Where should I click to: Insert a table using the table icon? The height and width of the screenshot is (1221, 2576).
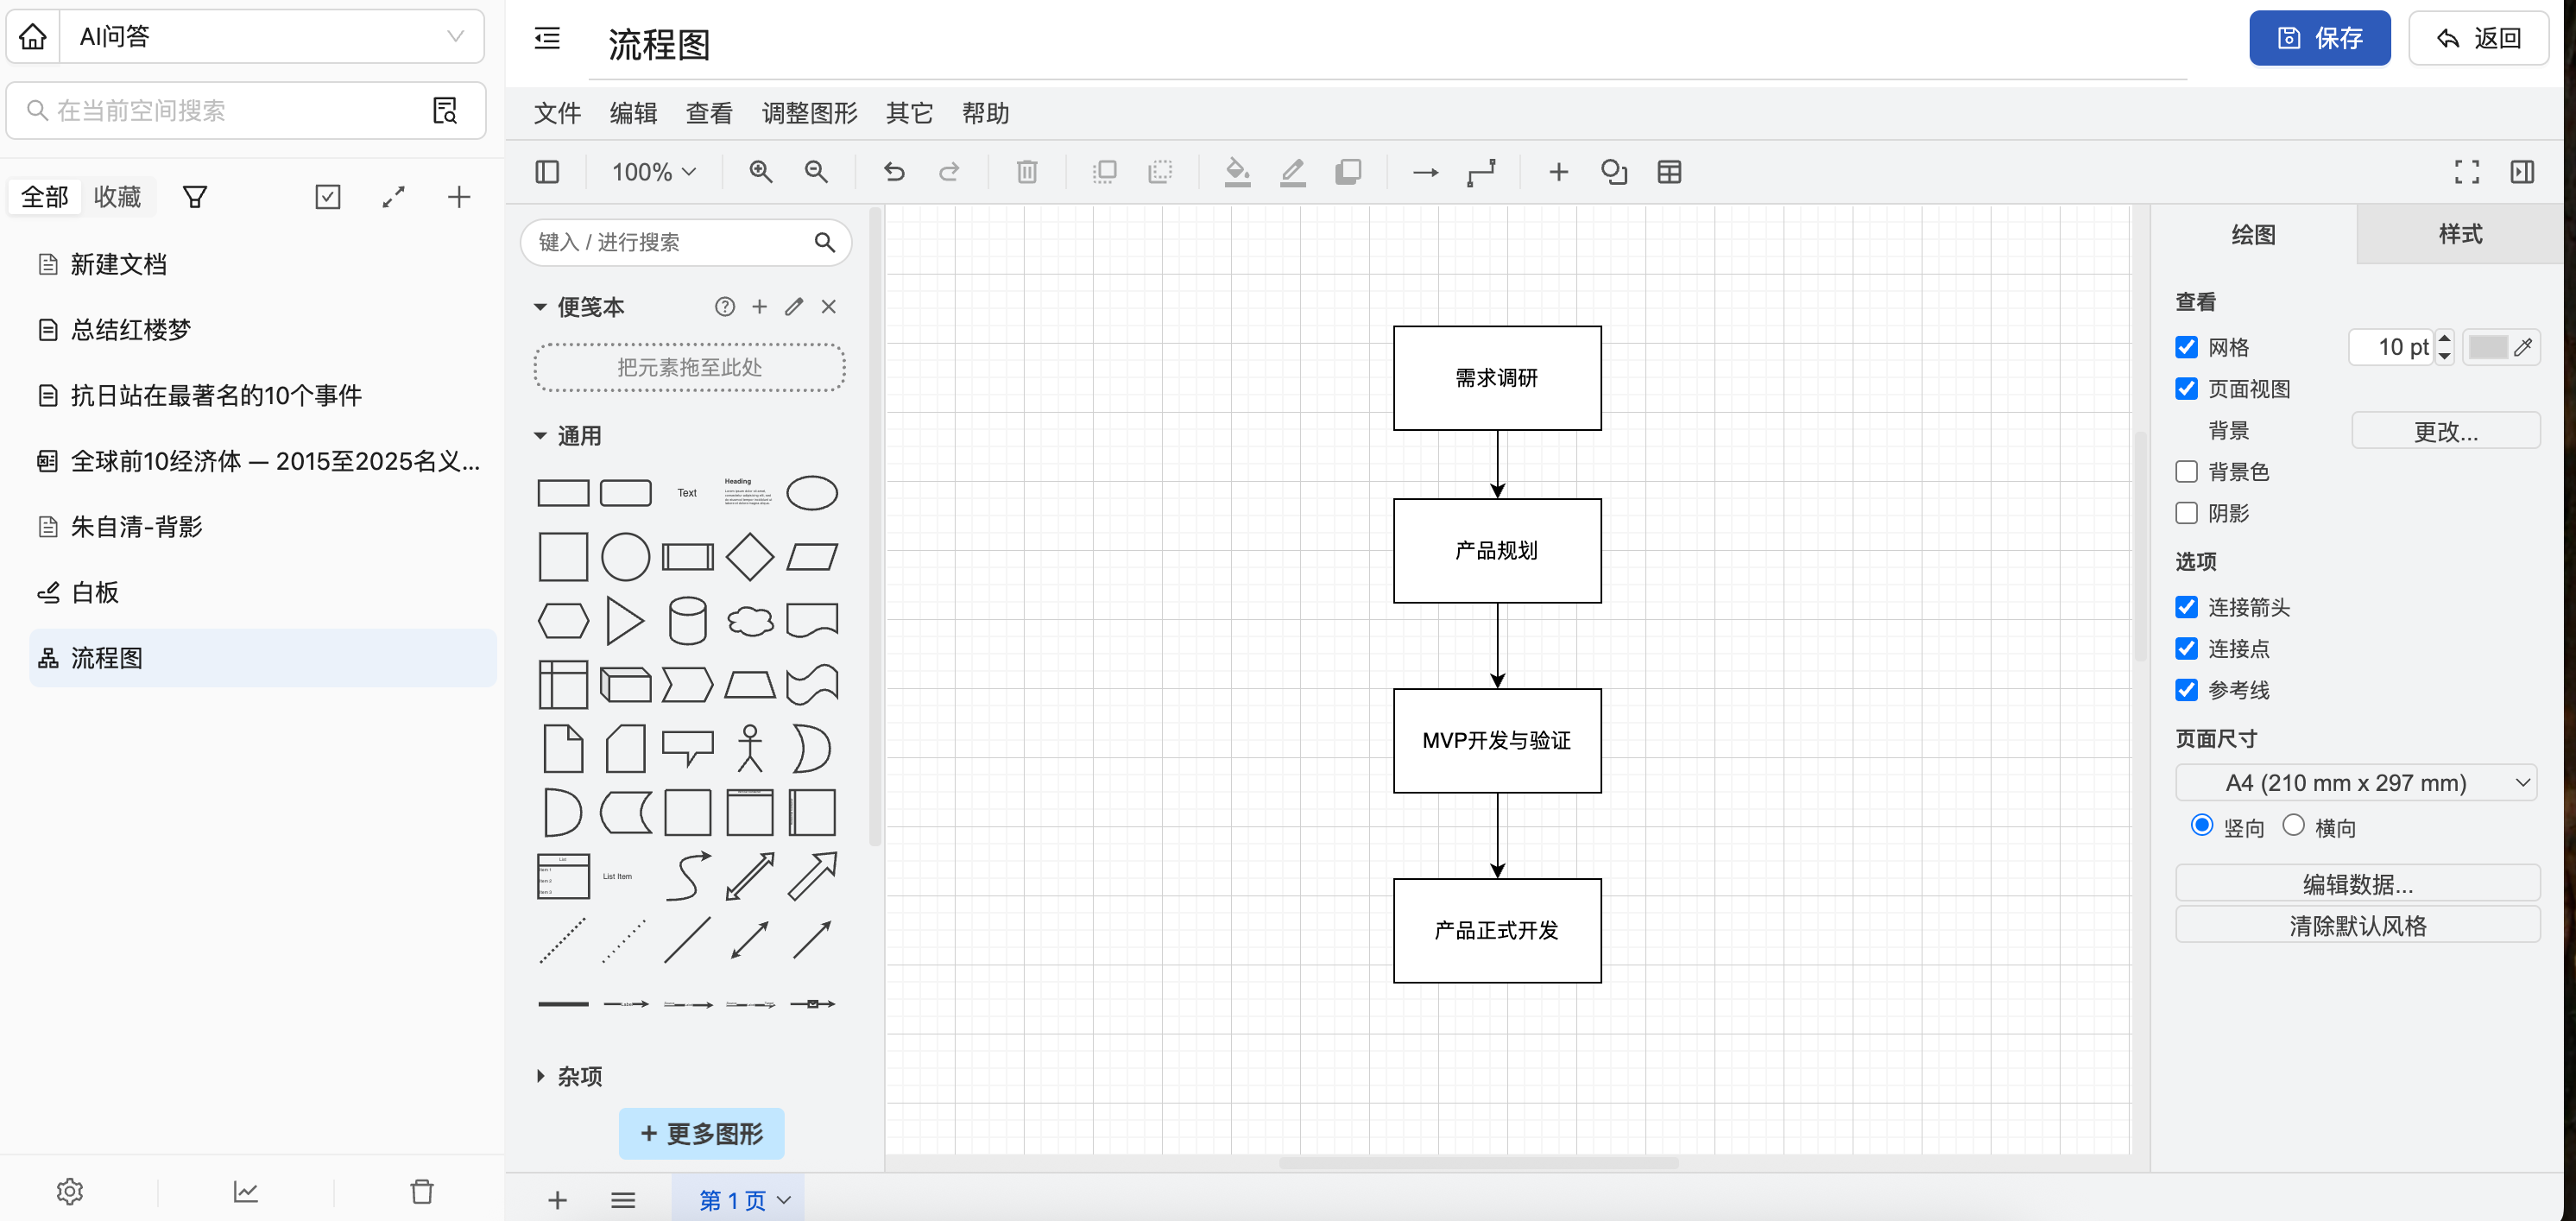tap(1672, 171)
